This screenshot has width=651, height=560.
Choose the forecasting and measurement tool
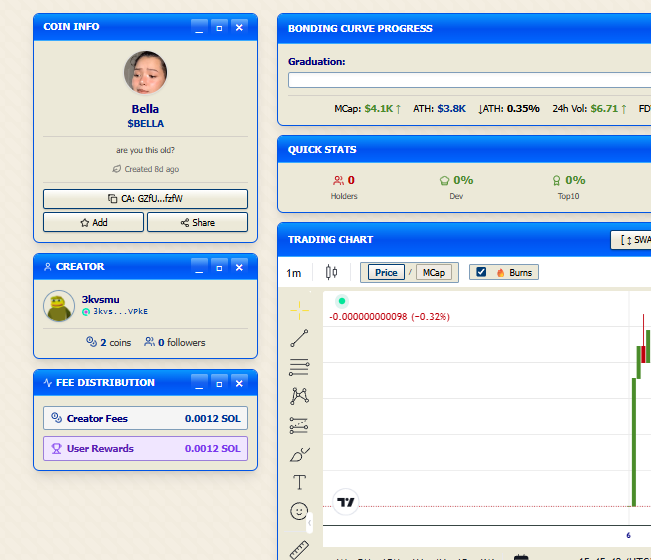coord(299,425)
